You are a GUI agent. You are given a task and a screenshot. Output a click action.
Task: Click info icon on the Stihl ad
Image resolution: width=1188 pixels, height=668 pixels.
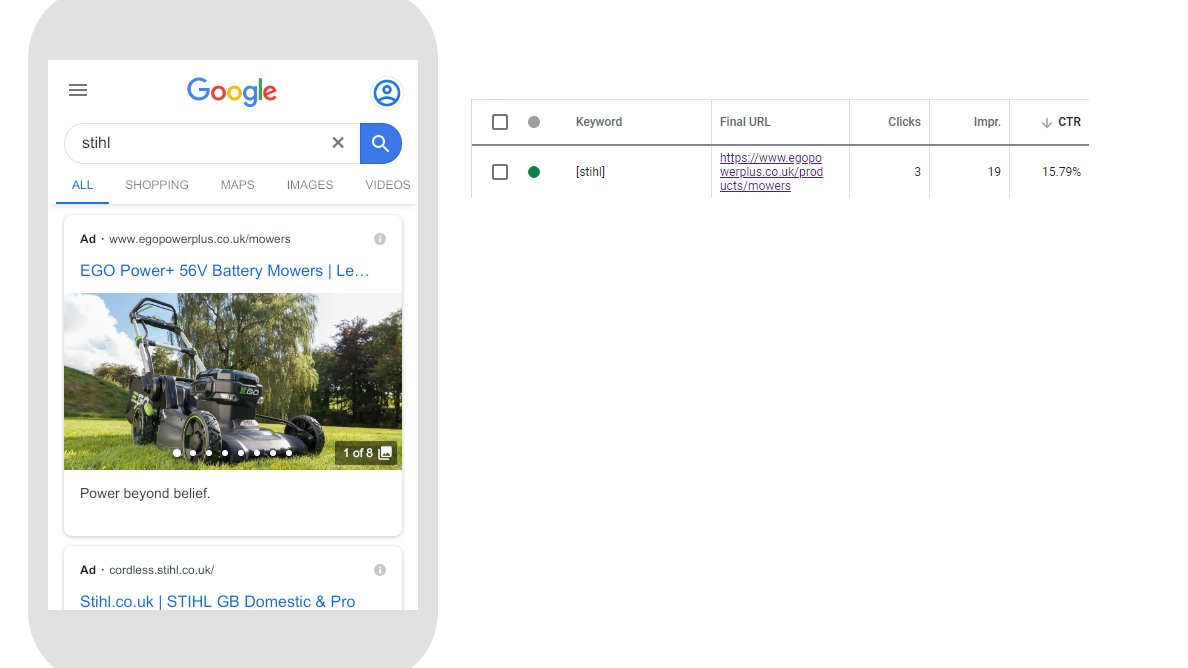[380, 570]
